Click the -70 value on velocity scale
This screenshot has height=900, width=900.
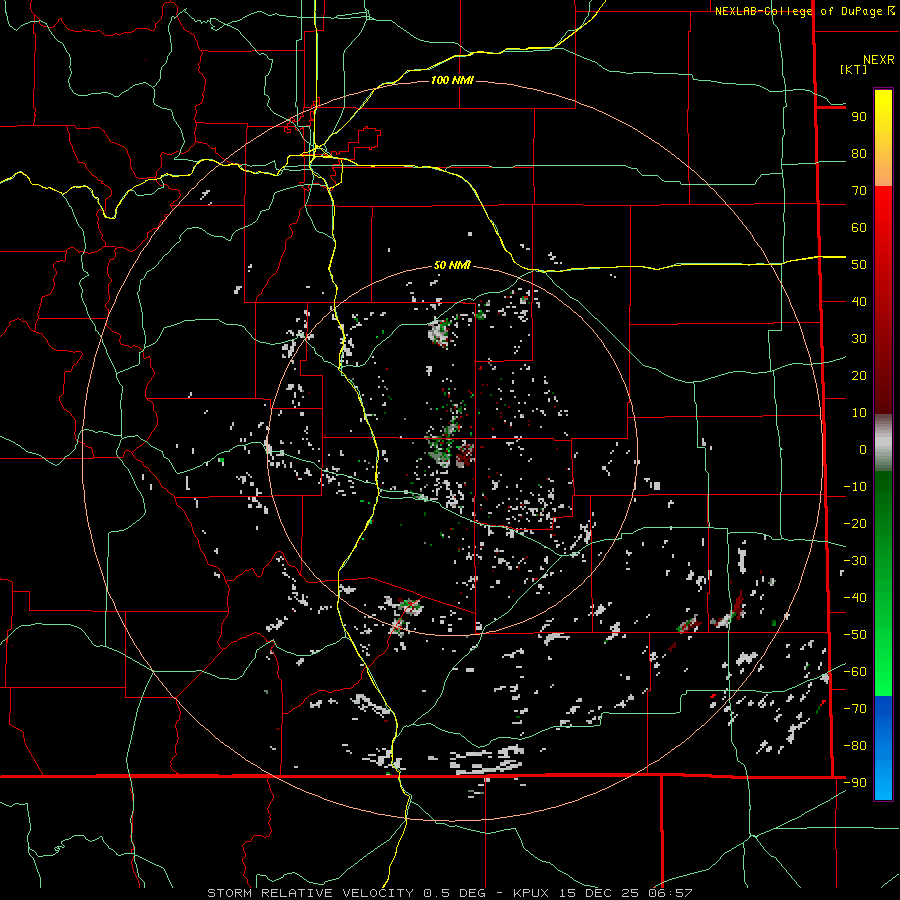coord(855,709)
